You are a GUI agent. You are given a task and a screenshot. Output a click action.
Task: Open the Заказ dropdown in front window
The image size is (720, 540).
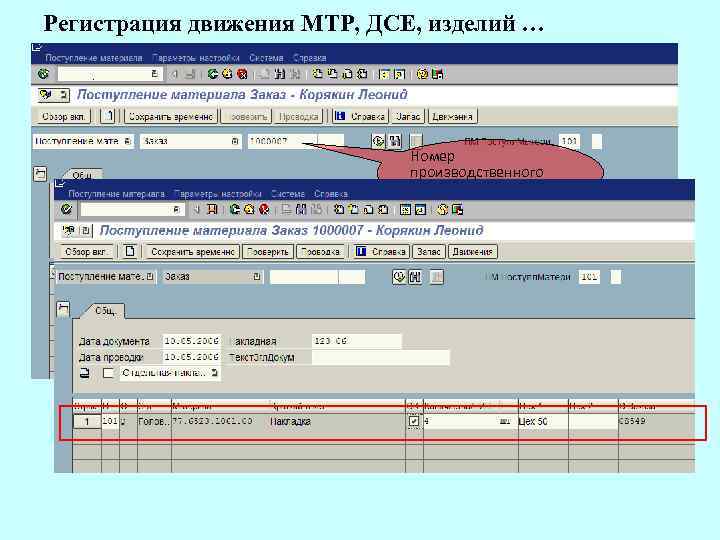coord(257,276)
